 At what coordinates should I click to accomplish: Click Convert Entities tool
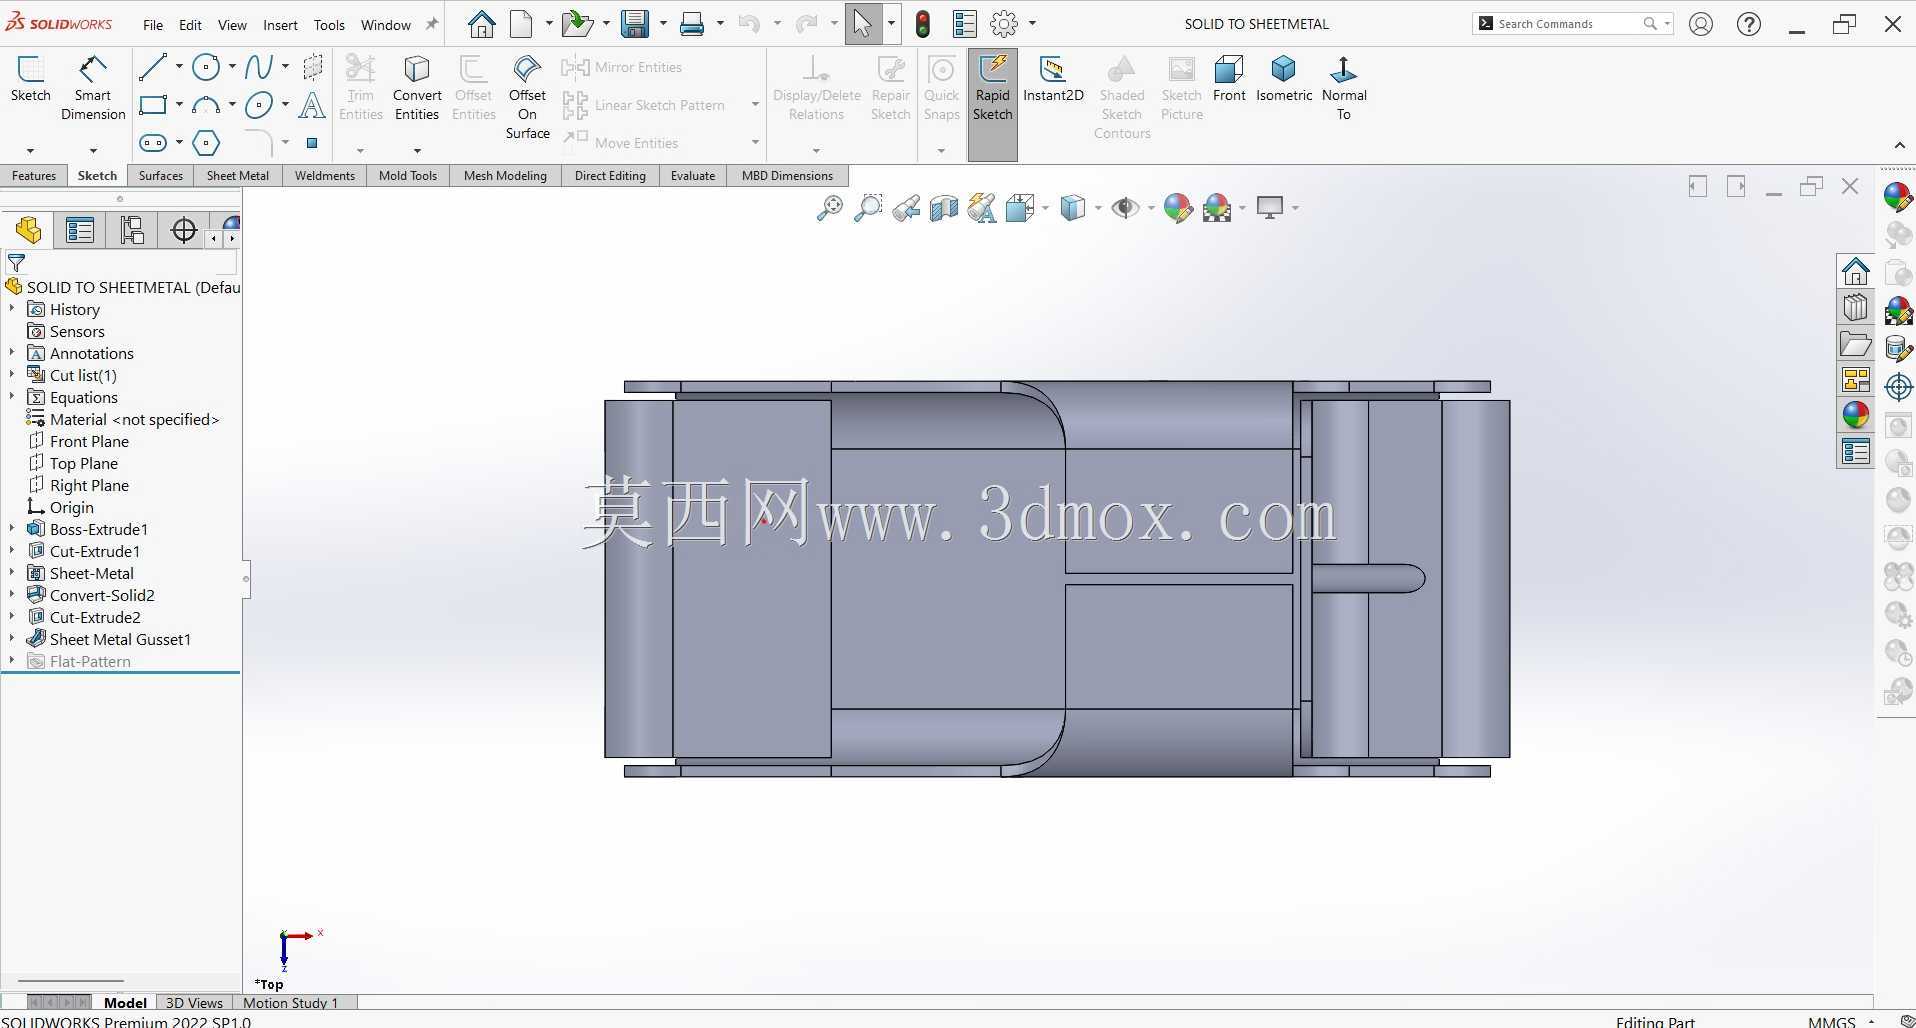coord(417,89)
